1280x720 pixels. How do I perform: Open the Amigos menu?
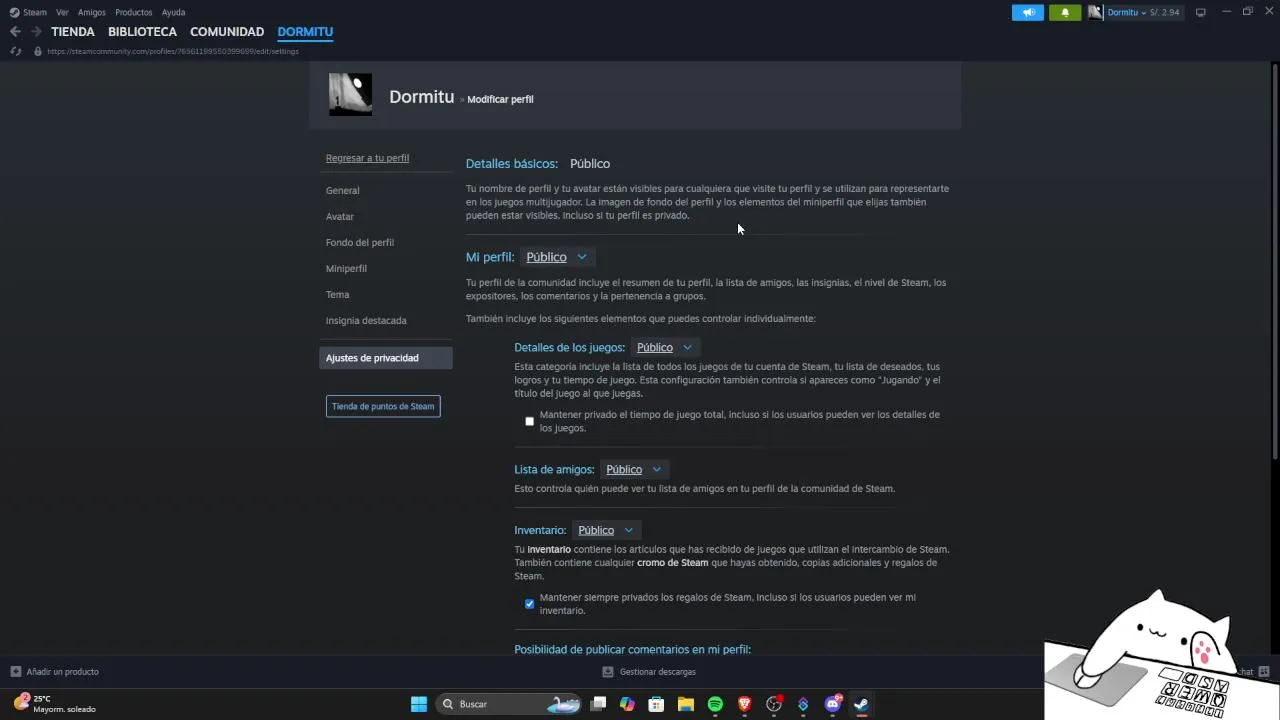coord(92,12)
